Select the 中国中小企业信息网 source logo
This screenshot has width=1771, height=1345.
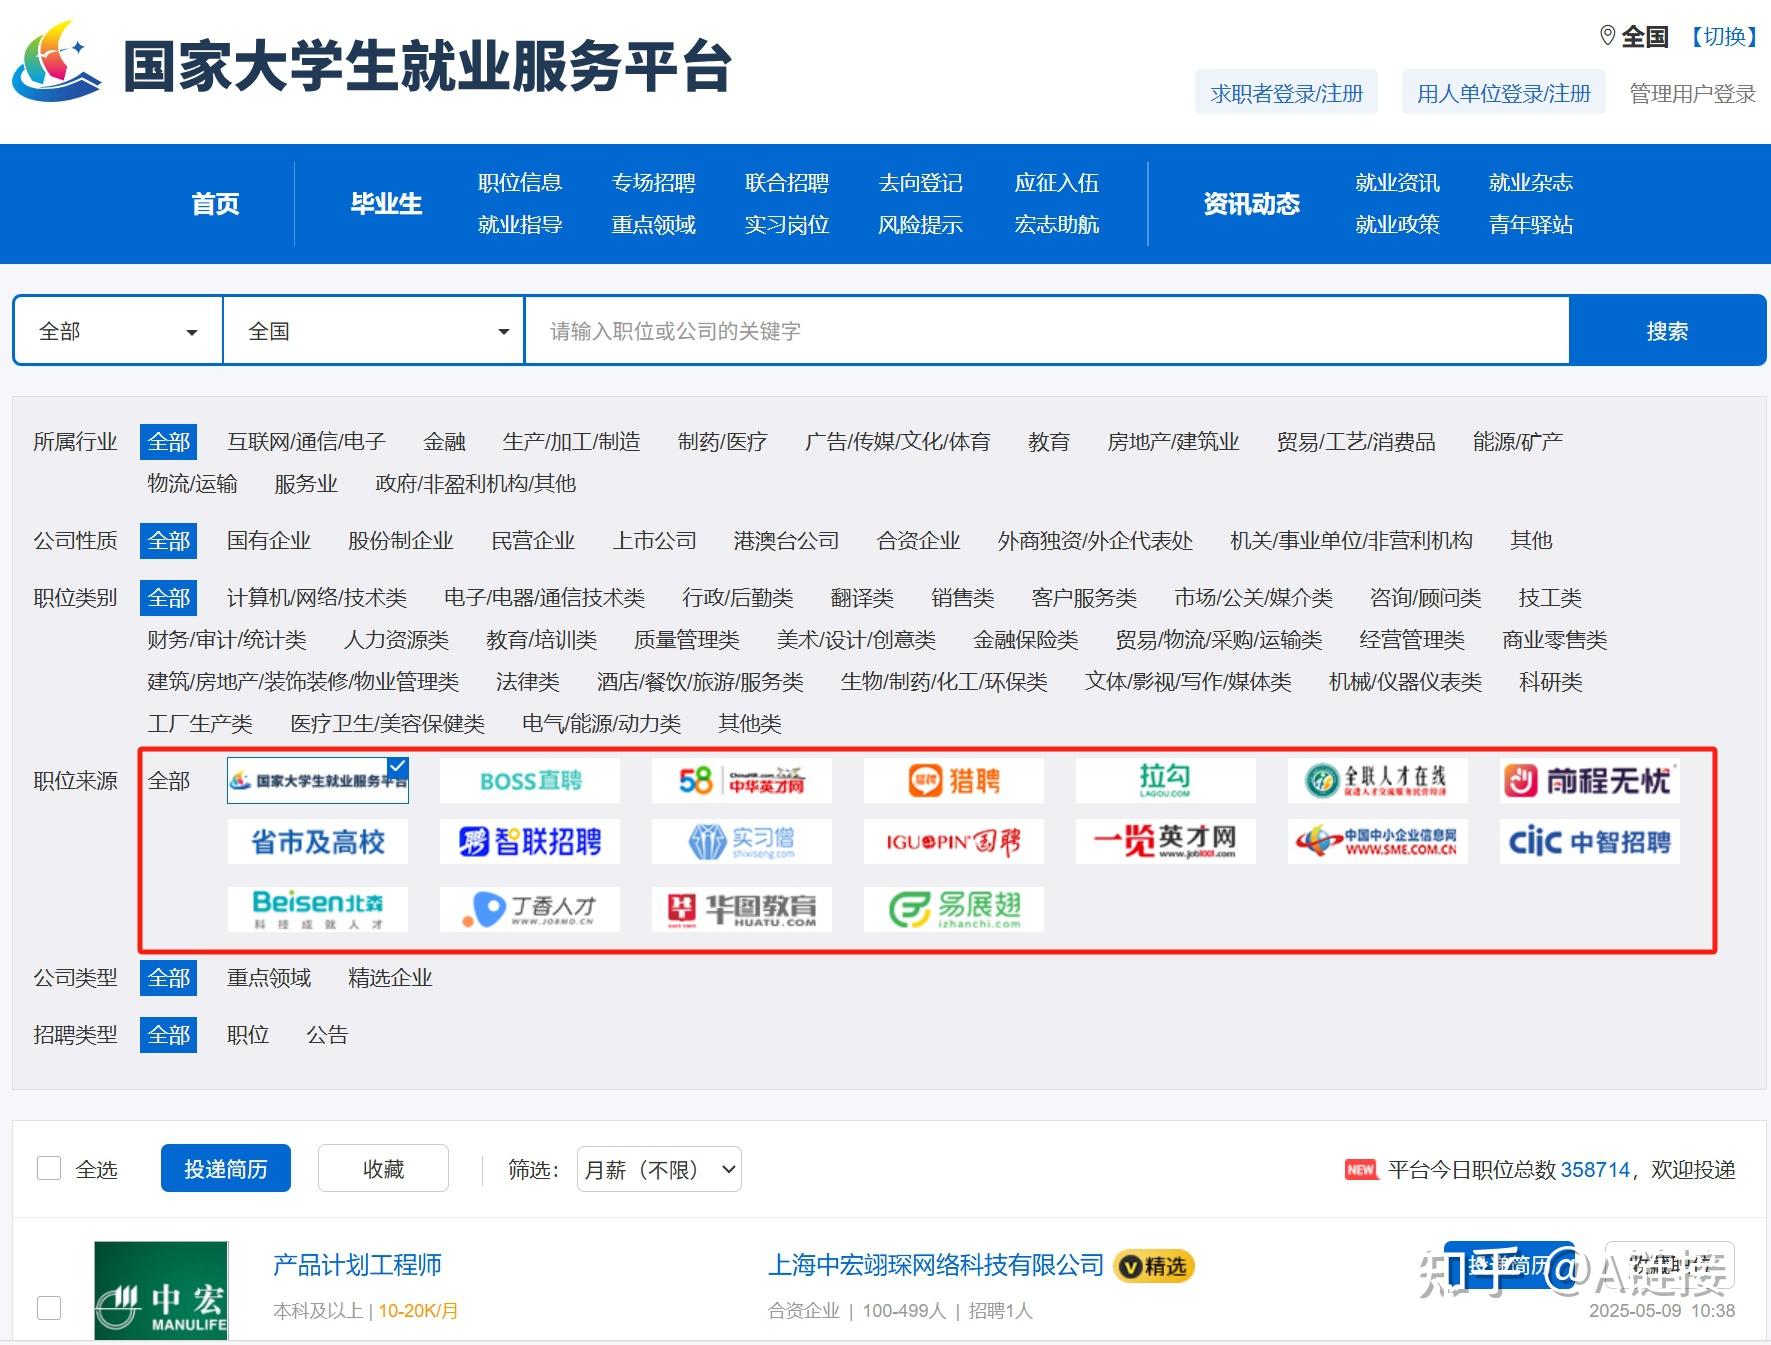click(1378, 842)
